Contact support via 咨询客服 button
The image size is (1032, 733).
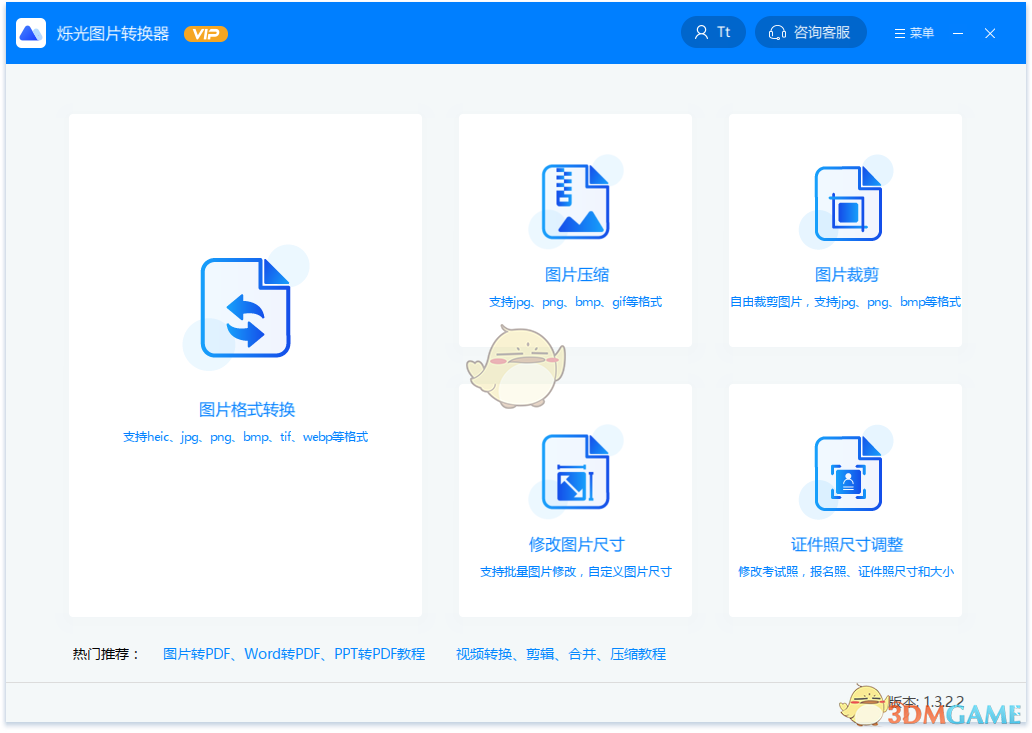coord(811,31)
